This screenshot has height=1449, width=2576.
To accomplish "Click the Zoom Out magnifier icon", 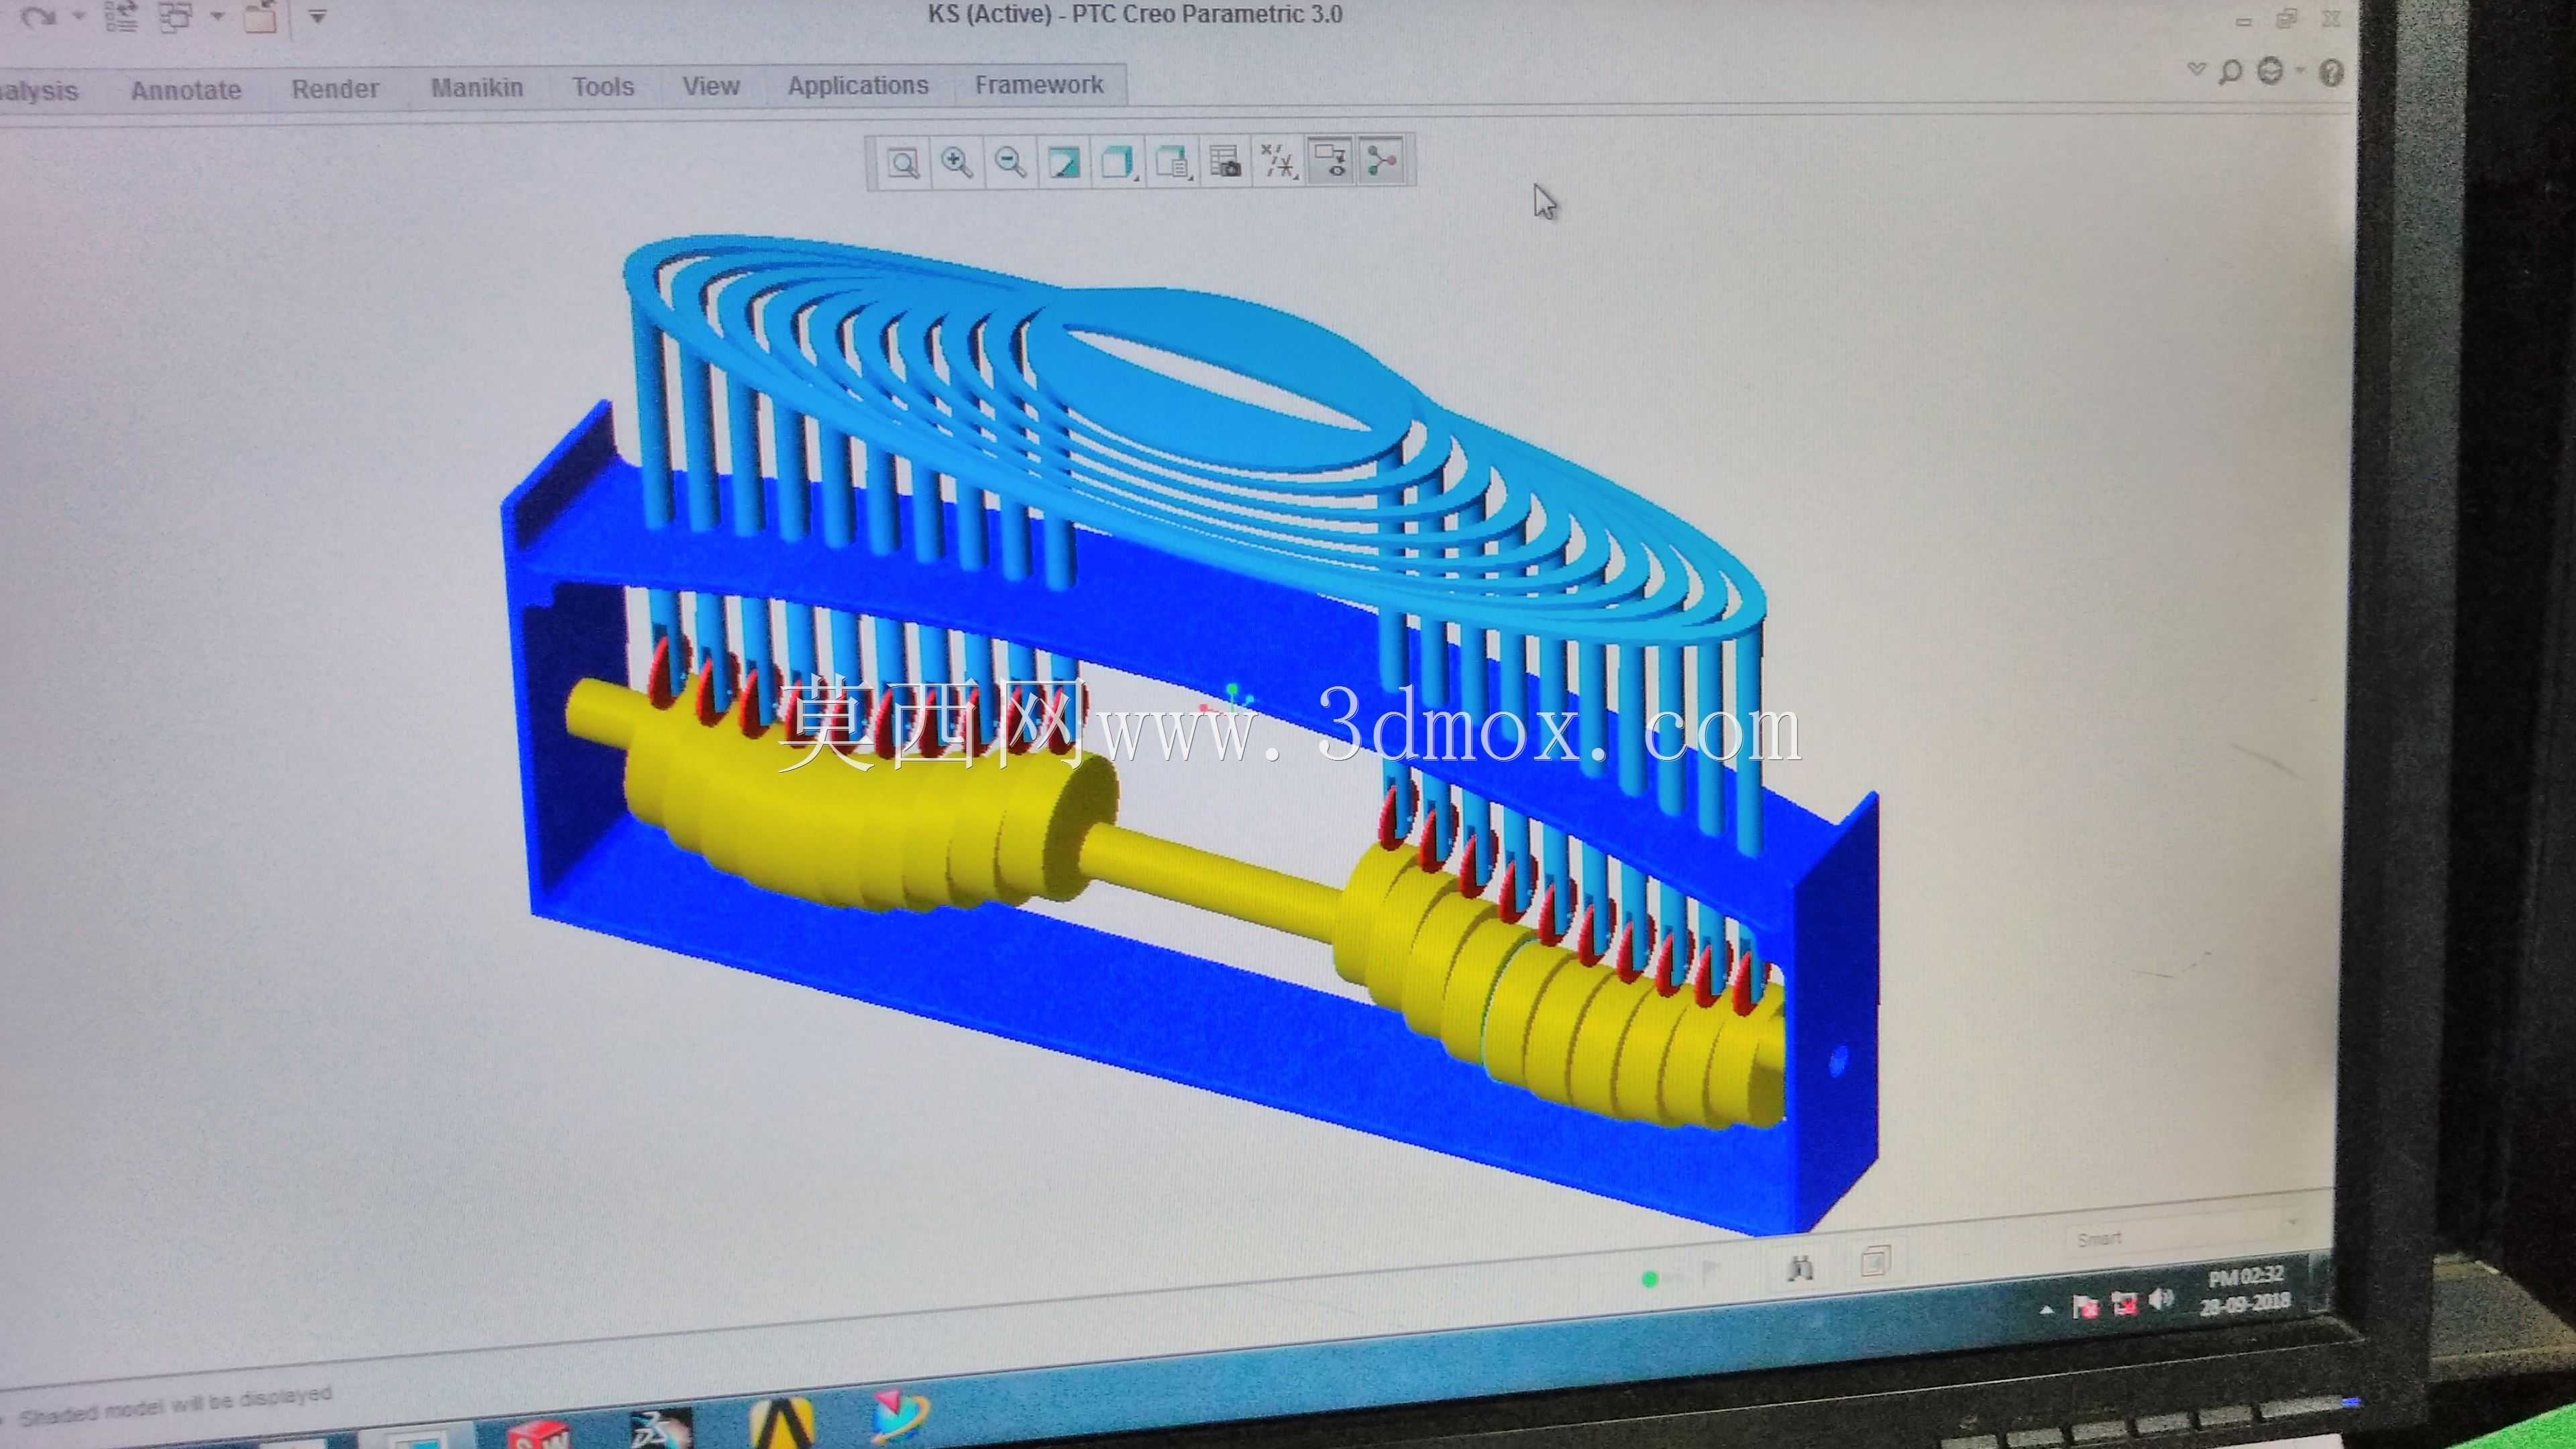I will [1010, 162].
